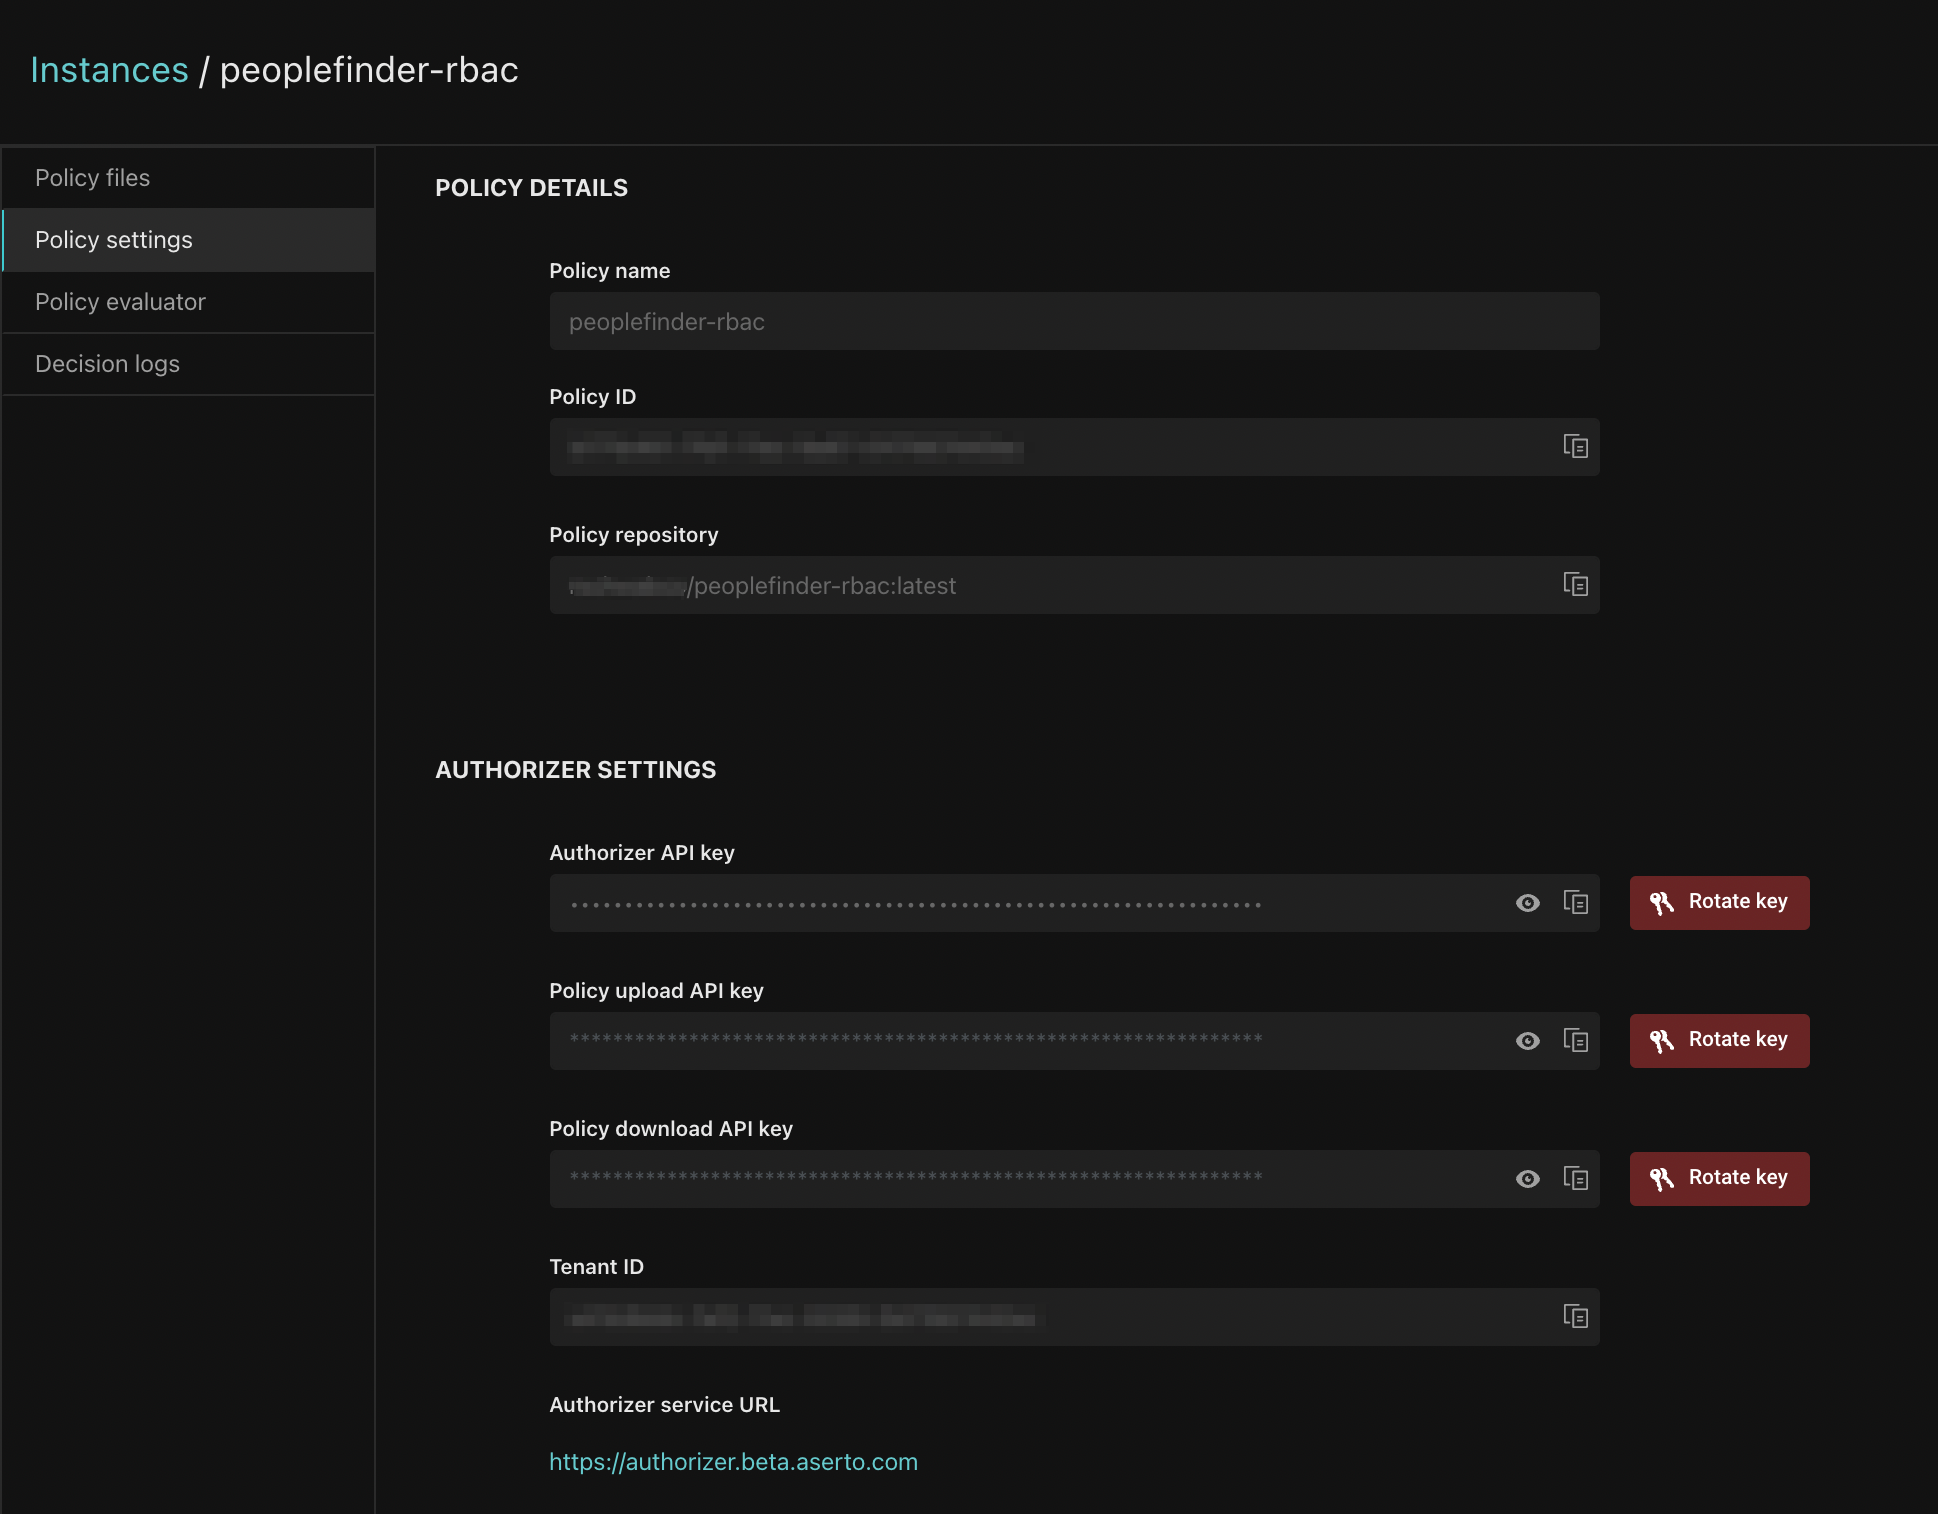
Task: Unmask the Policy download API key
Action: 1527,1179
